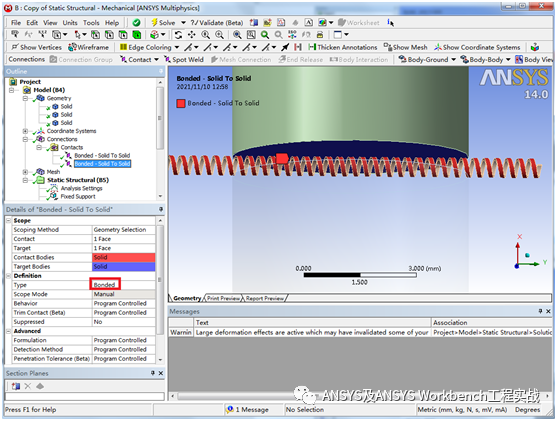Select first Bonded - Solid To Solid contact

click(102, 156)
